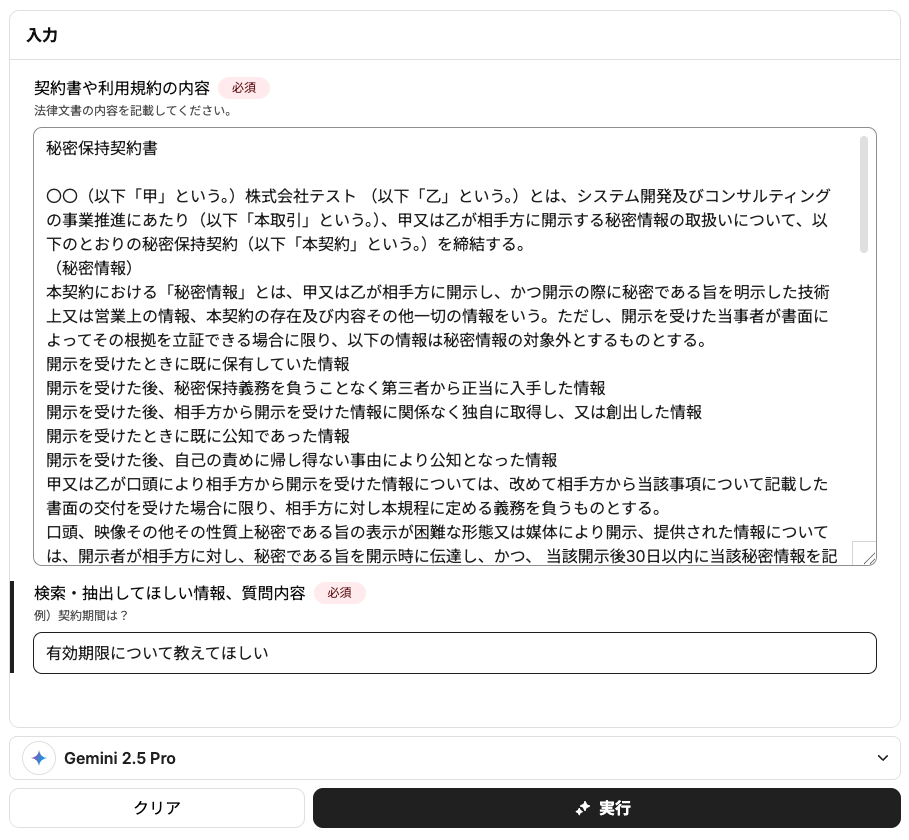
Task: Click the helper text 法律文書の内容を記載してください
Action: pos(133,111)
